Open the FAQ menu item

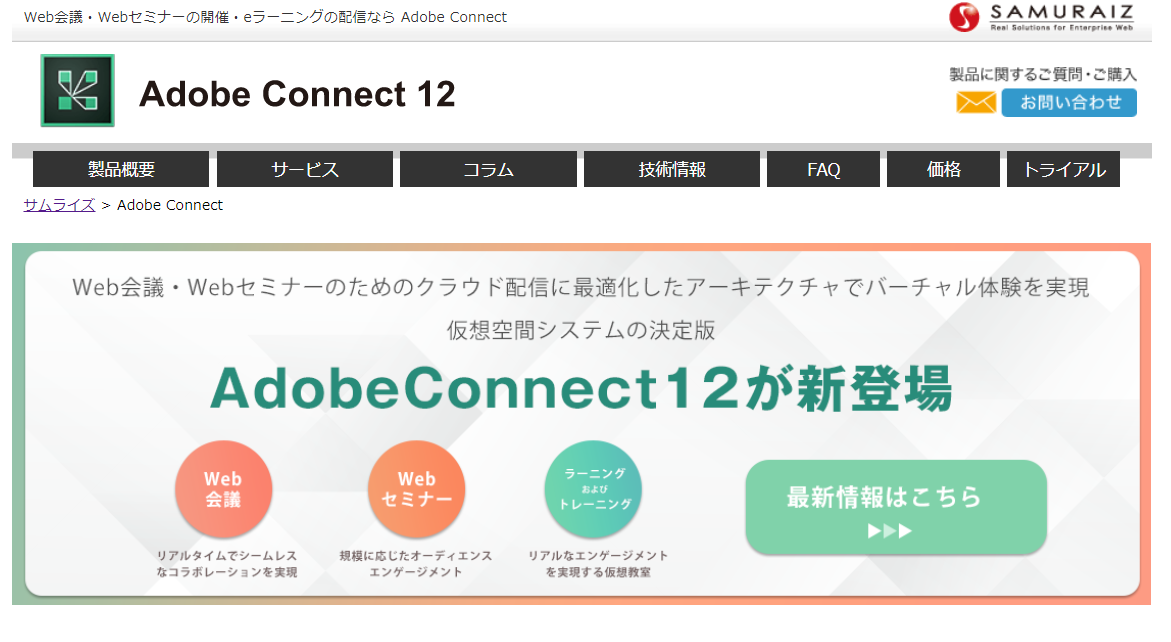point(824,169)
